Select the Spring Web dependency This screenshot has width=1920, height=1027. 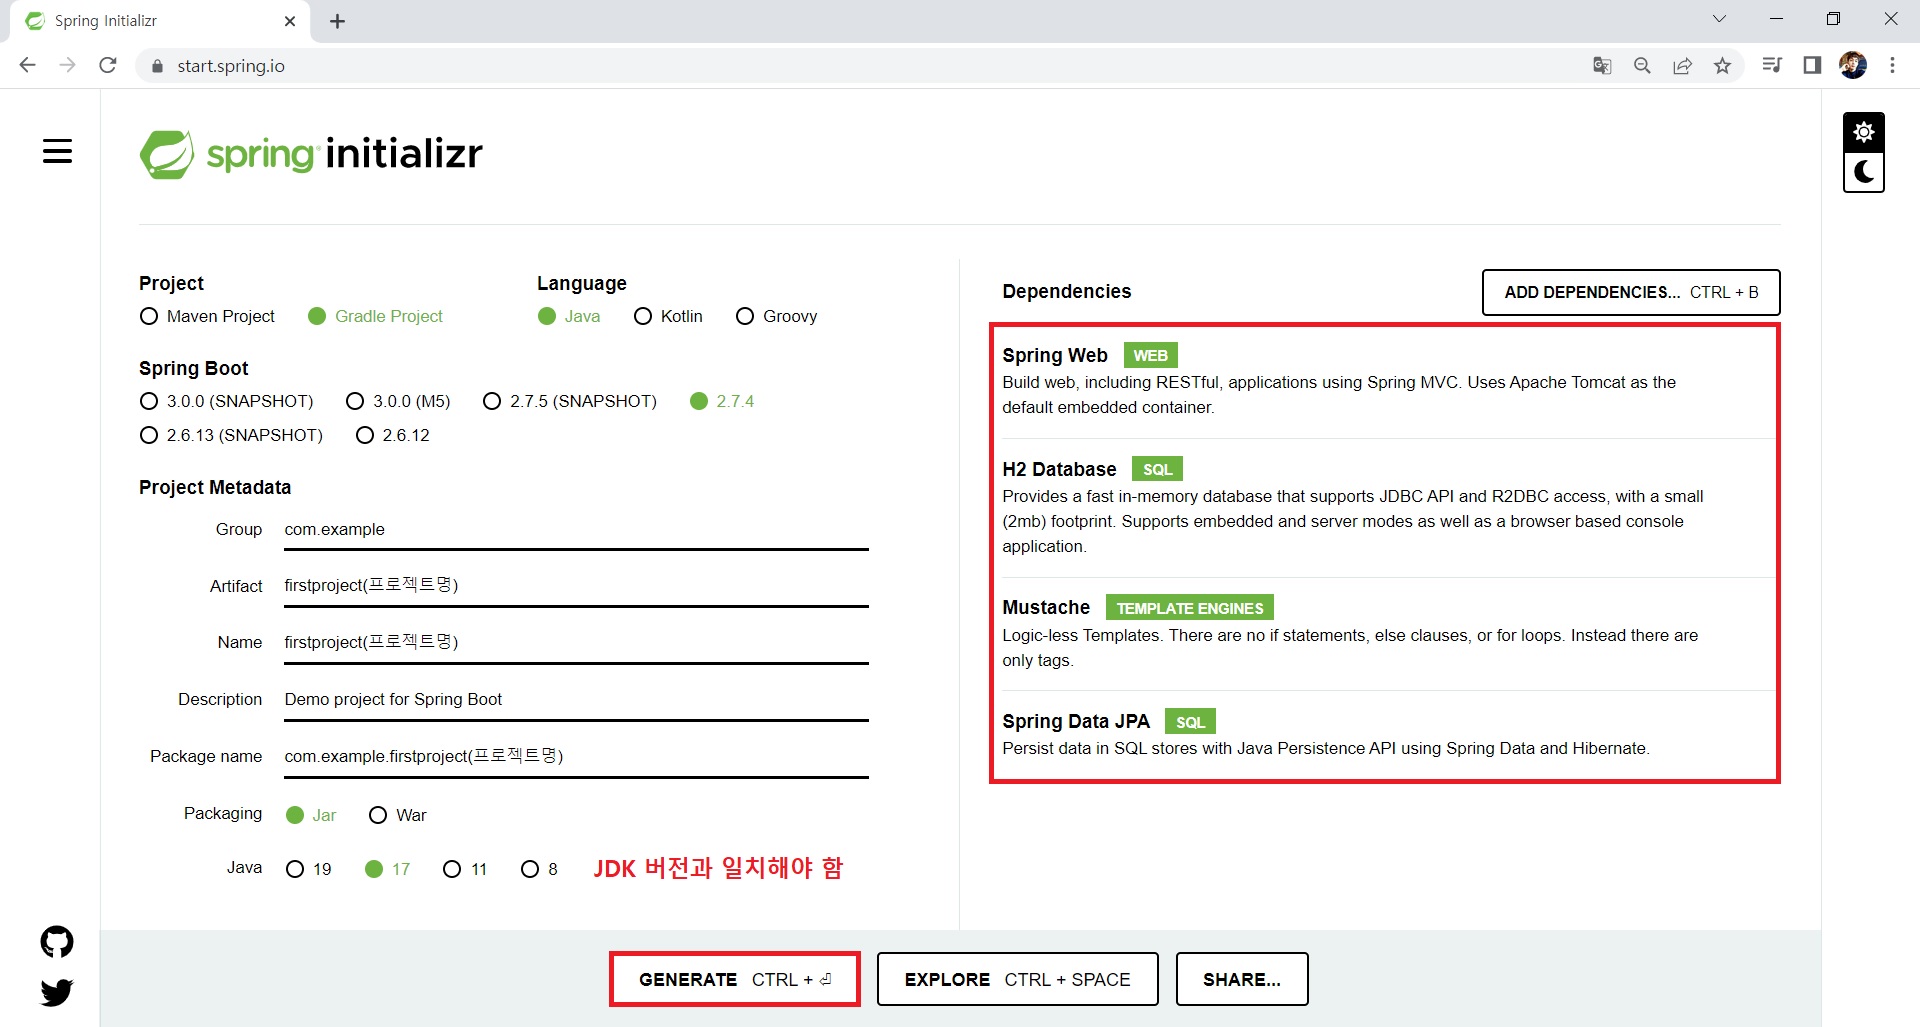pyautogui.click(x=1384, y=381)
